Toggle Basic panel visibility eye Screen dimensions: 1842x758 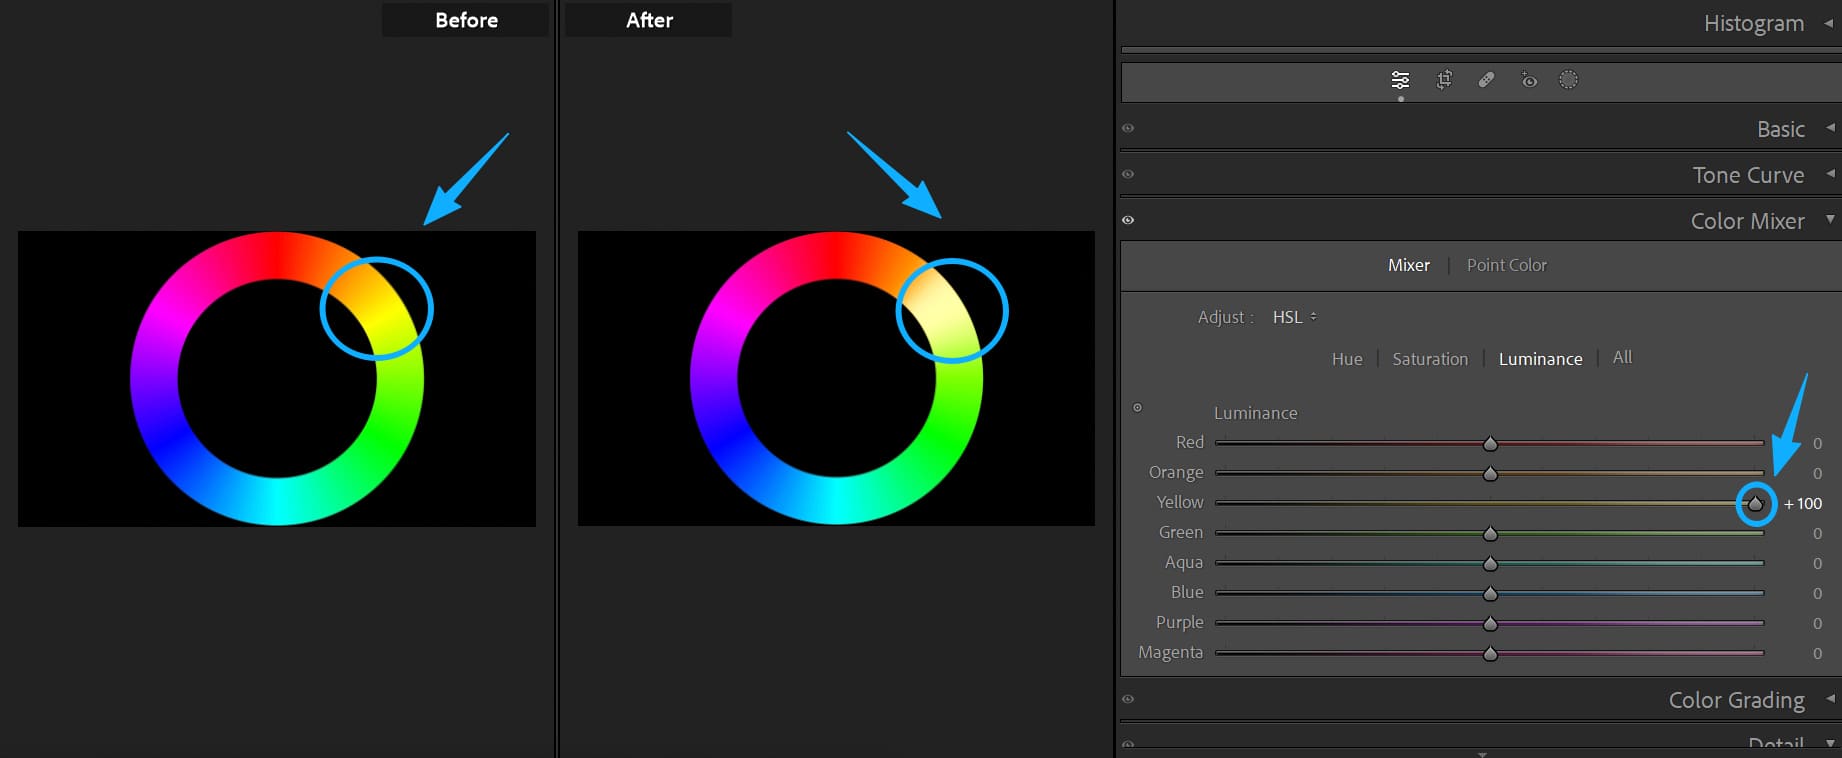1128,128
